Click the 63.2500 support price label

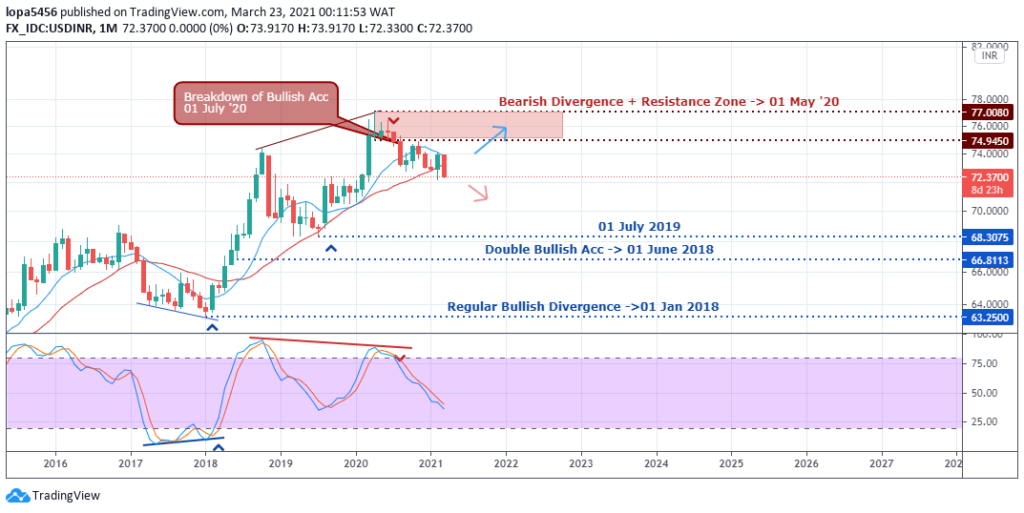989,317
